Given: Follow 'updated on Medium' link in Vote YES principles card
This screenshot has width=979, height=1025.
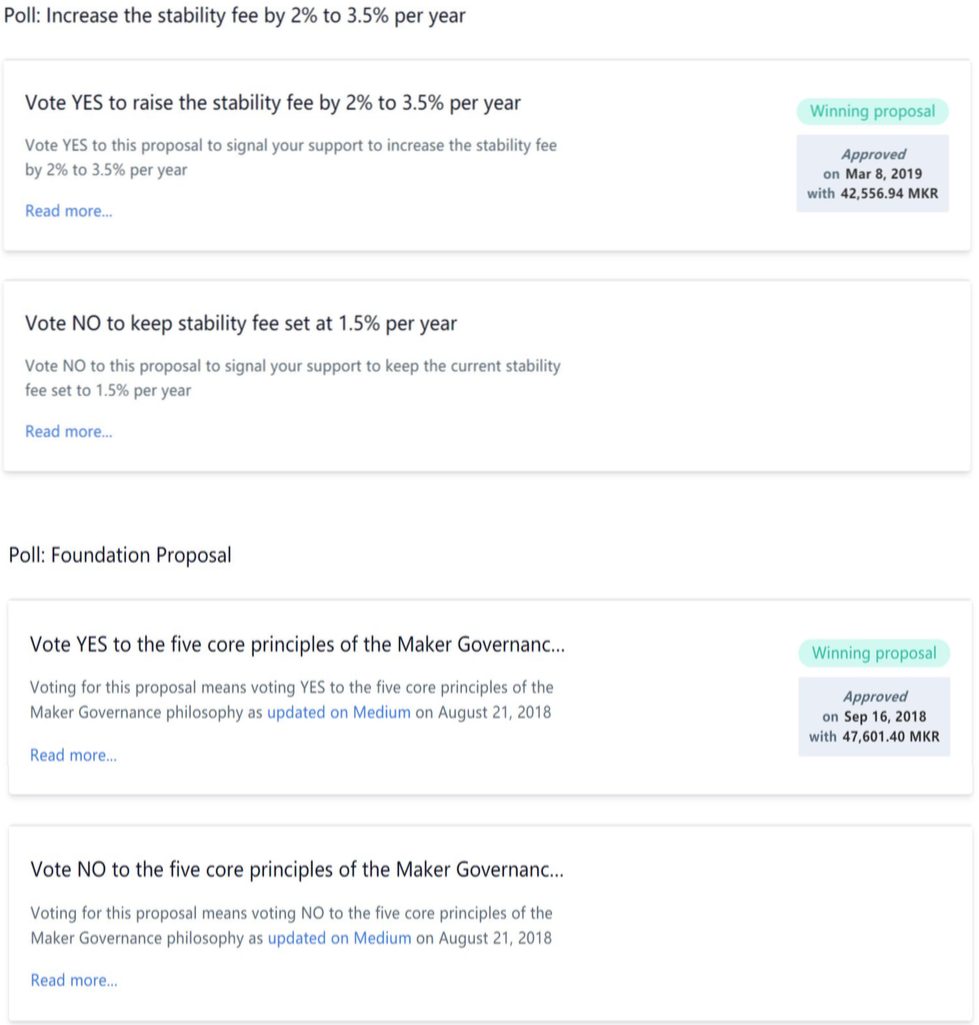Looking at the screenshot, I should [339, 713].
